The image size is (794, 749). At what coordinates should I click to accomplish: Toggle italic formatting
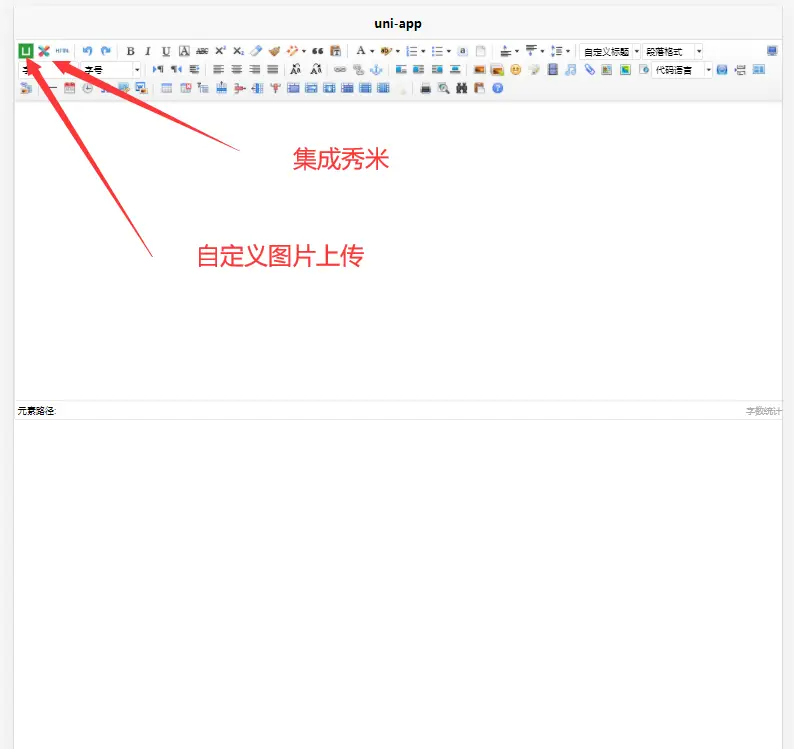(x=148, y=51)
